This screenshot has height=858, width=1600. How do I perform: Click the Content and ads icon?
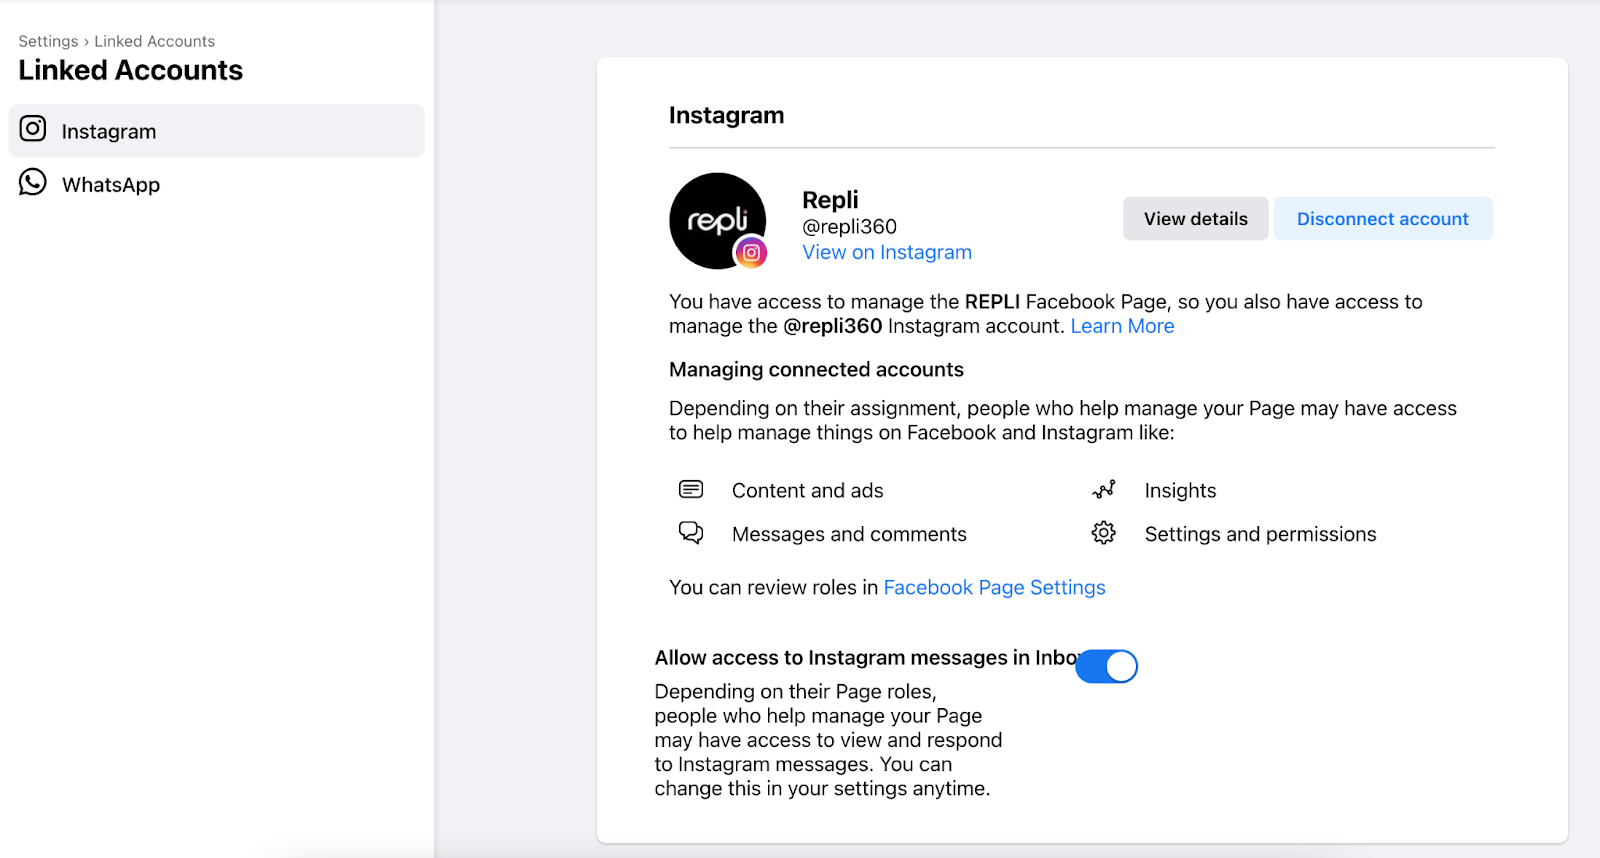[691, 489]
